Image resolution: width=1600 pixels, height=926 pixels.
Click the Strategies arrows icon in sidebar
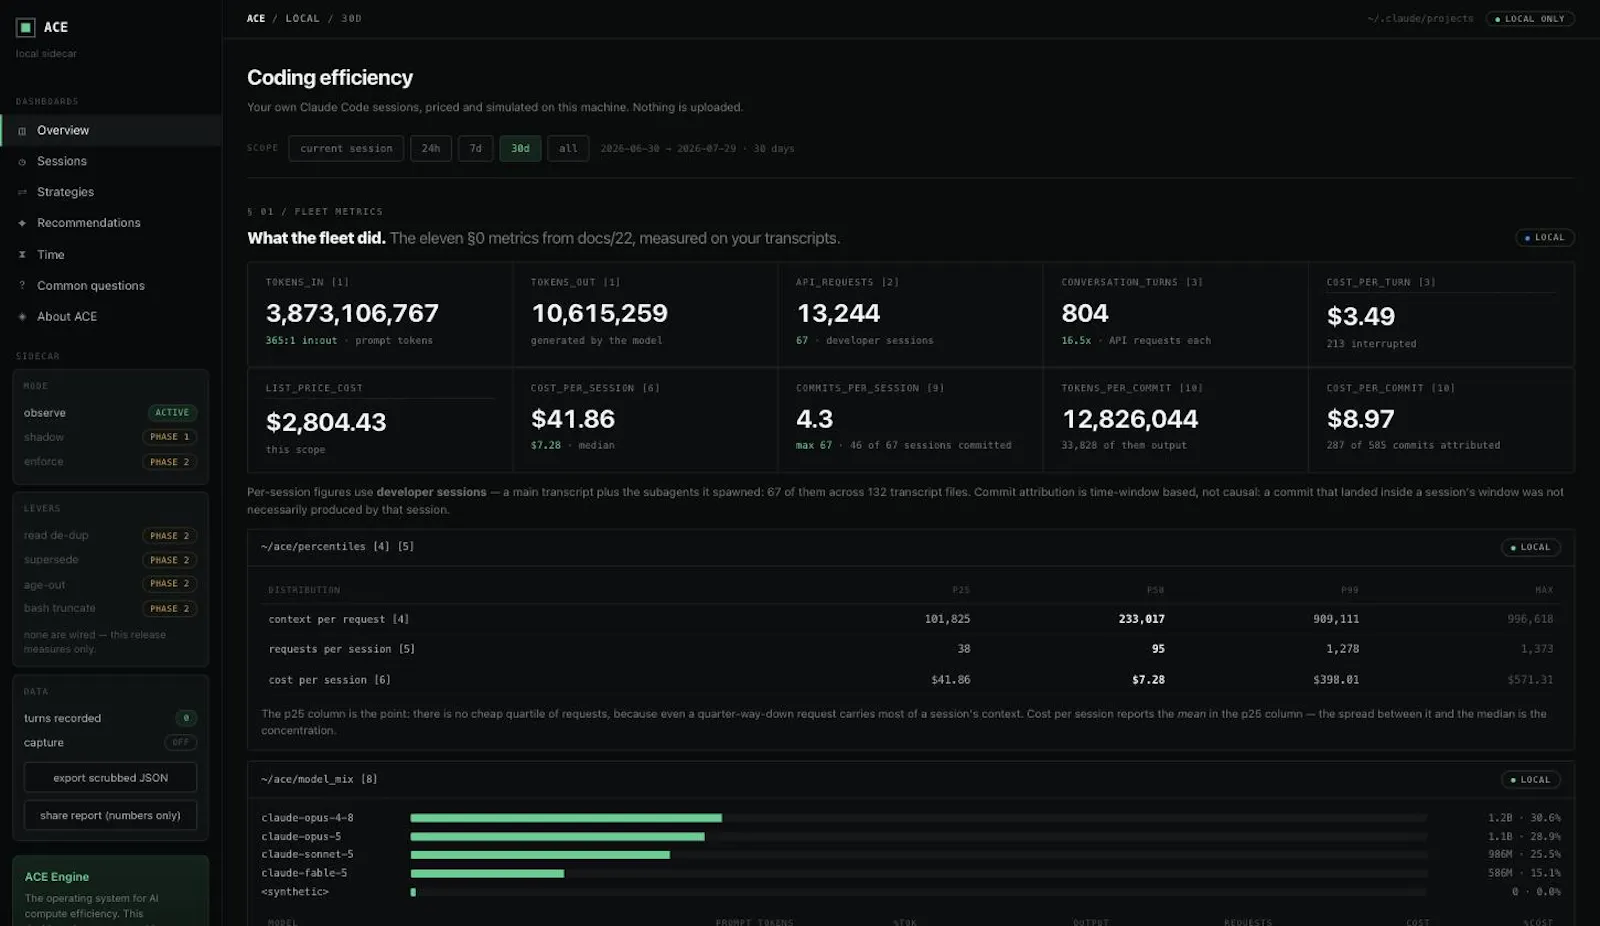22,192
